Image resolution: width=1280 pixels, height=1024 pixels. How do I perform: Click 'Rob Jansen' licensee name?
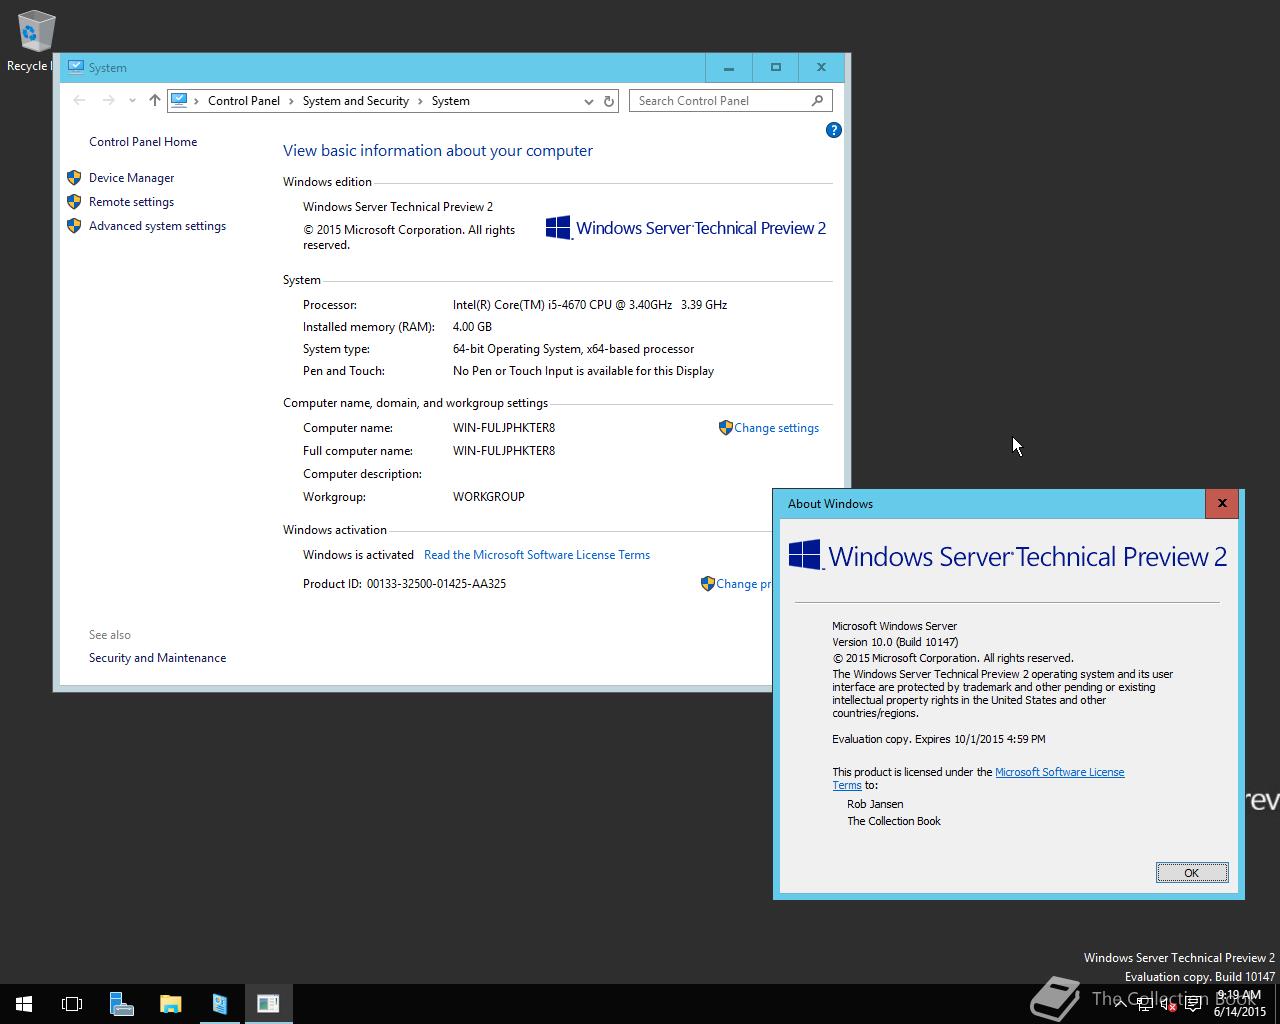[875, 804]
